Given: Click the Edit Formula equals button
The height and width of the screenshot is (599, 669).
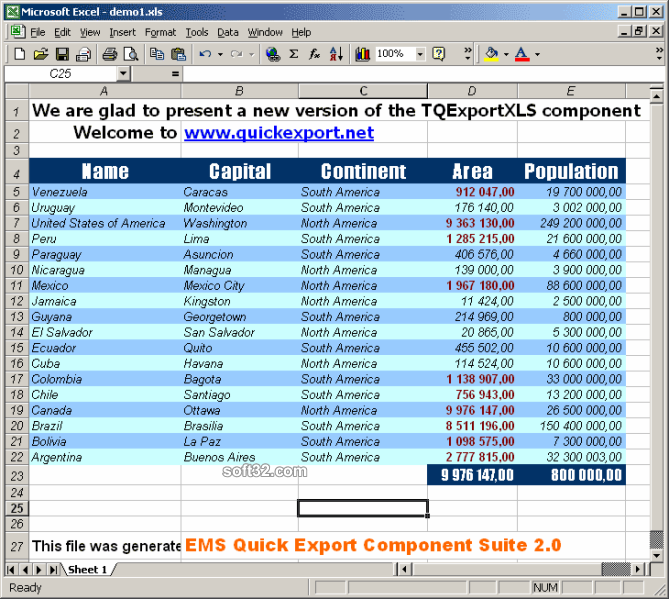Looking at the screenshot, I should [175, 74].
